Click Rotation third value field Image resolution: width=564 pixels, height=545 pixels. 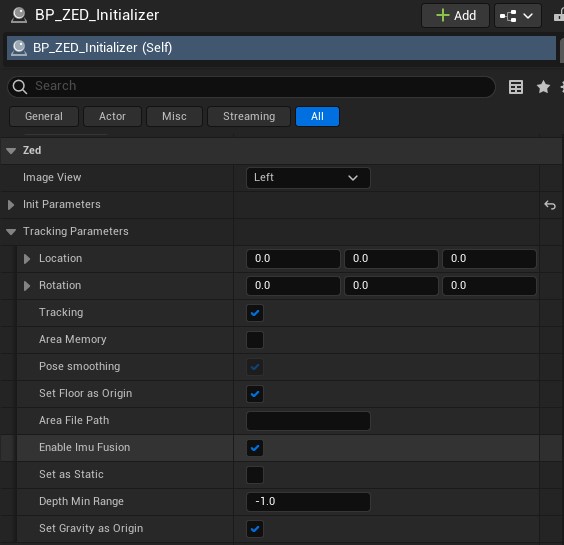click(489, 286)
